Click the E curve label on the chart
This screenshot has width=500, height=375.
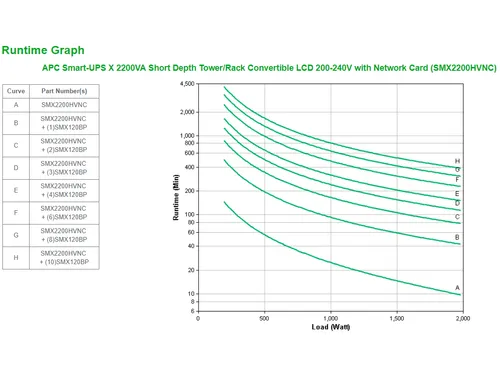[457, 193]
